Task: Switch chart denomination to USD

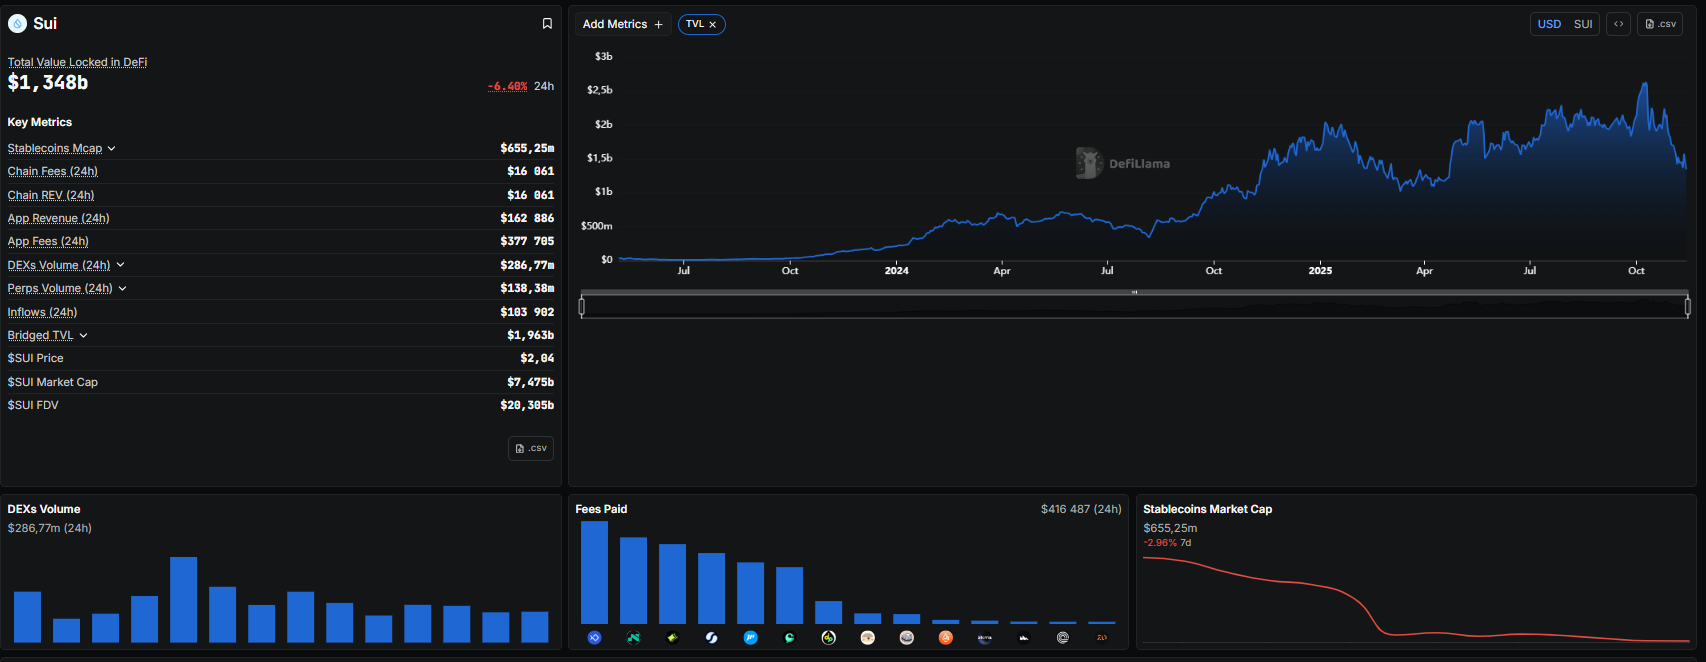Action: (x=1549, y=24)
